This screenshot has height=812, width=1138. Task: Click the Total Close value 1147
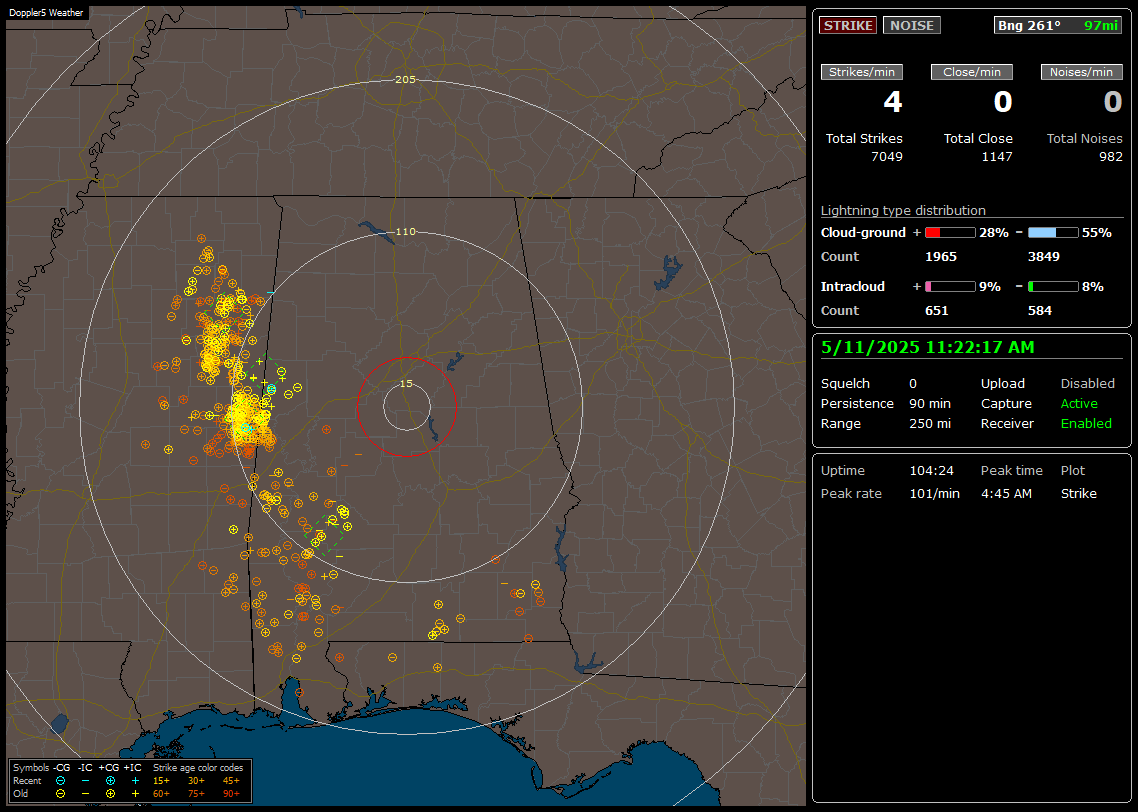point(996,157)
